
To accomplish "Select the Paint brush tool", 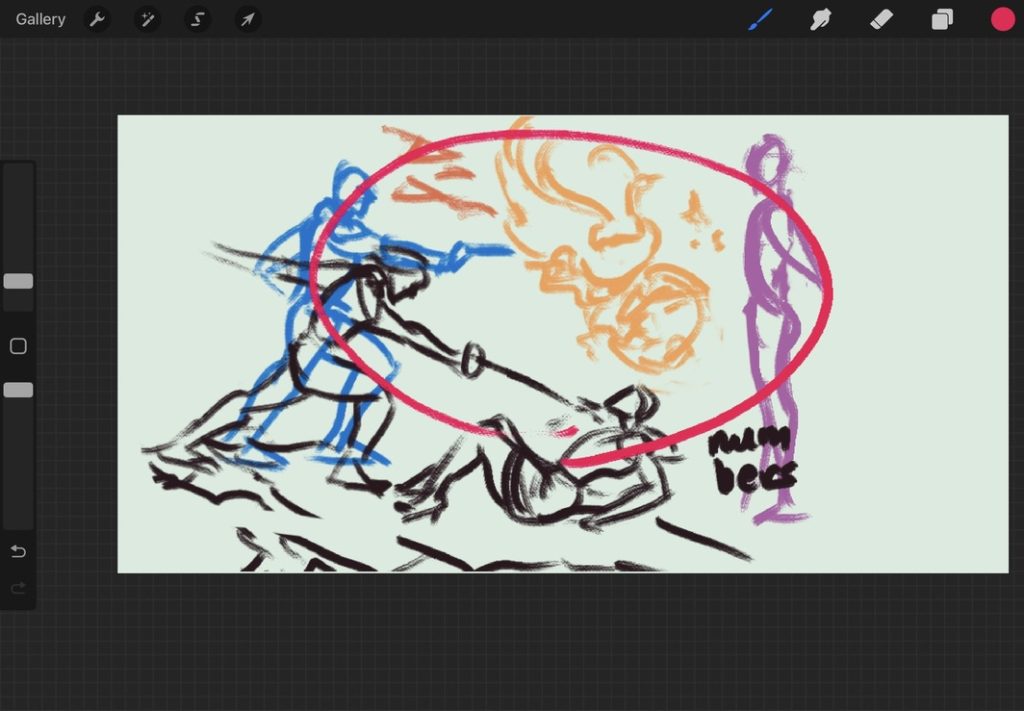I will coord(761,19).
